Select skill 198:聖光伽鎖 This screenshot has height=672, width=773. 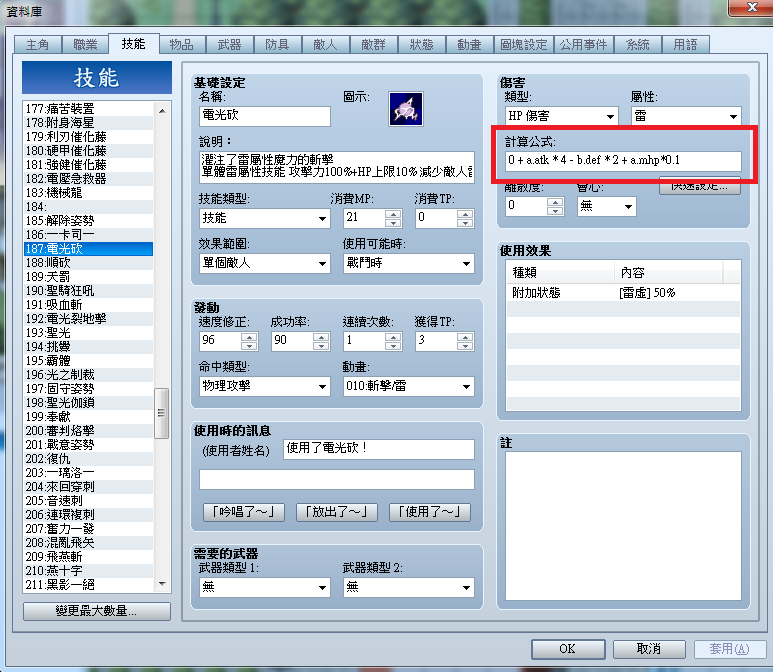tap(88, 403)
